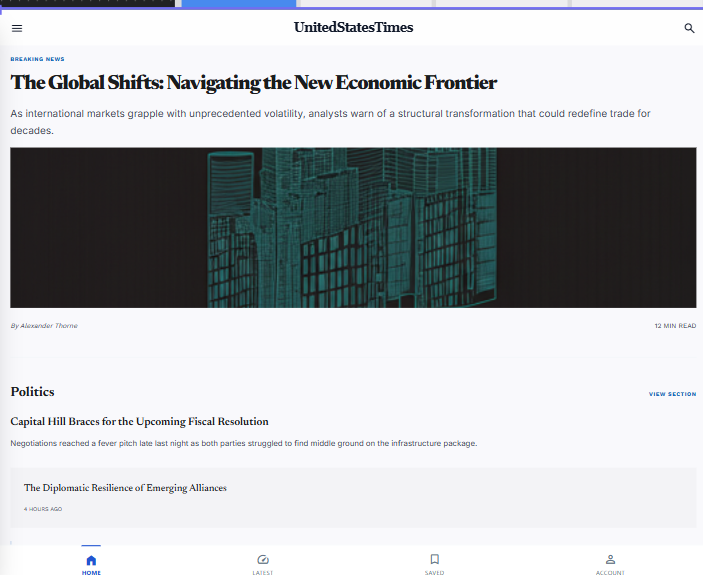Click the search magnifier icon
Viewport: 703px width, 575px height.
pyautogui.click(x=689, y=28)
